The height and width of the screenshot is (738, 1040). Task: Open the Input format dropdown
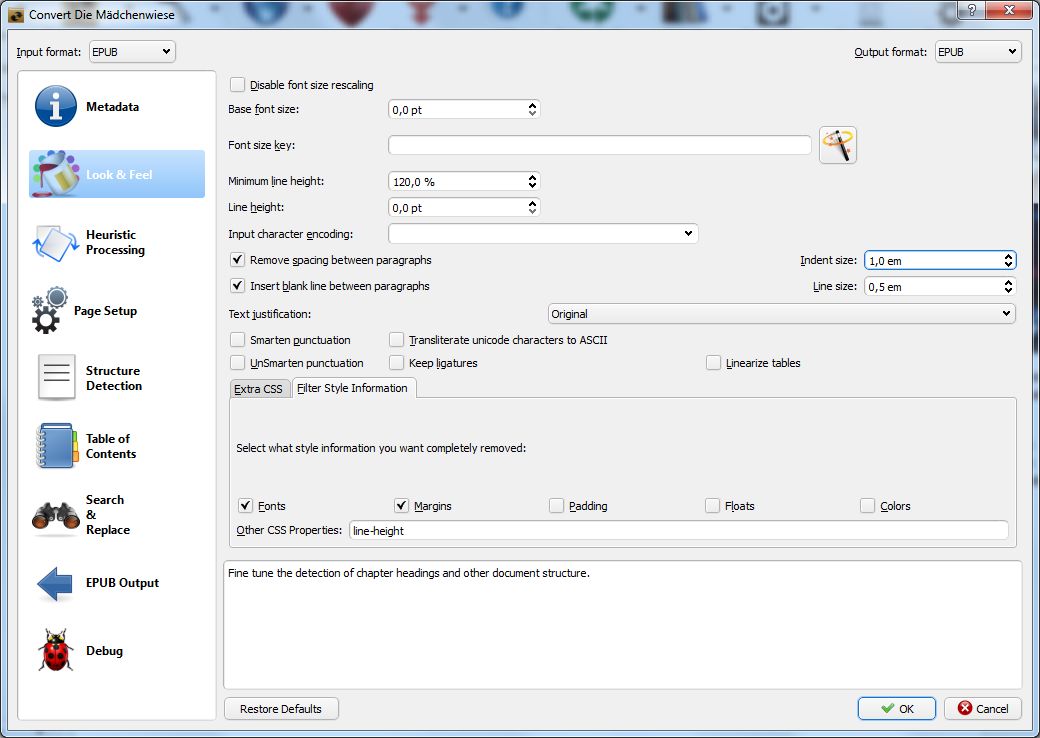pos(132,52)
